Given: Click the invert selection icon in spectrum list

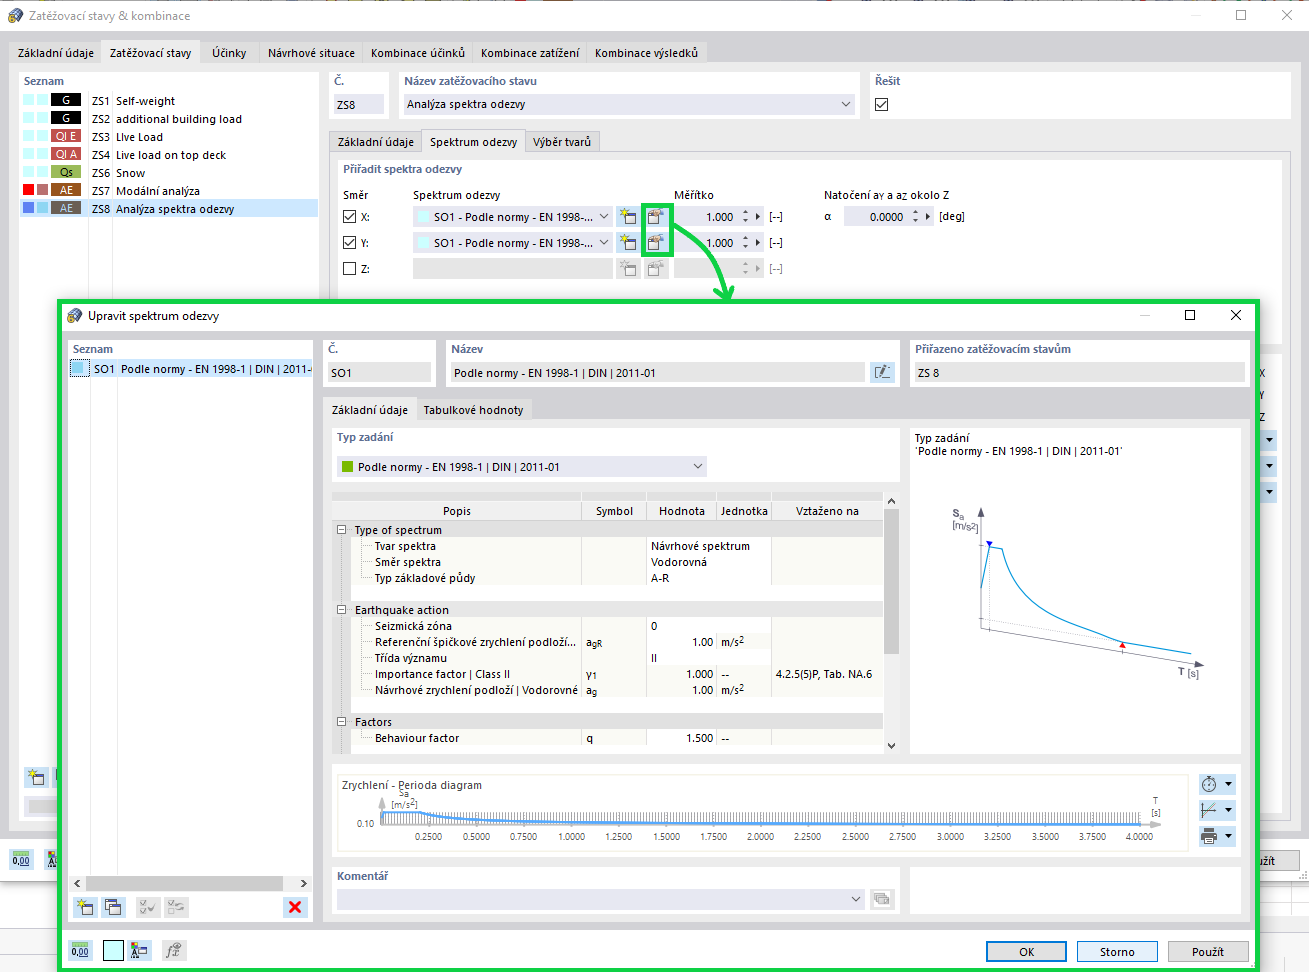Looking at the screenshot, I should pos(176,907).
